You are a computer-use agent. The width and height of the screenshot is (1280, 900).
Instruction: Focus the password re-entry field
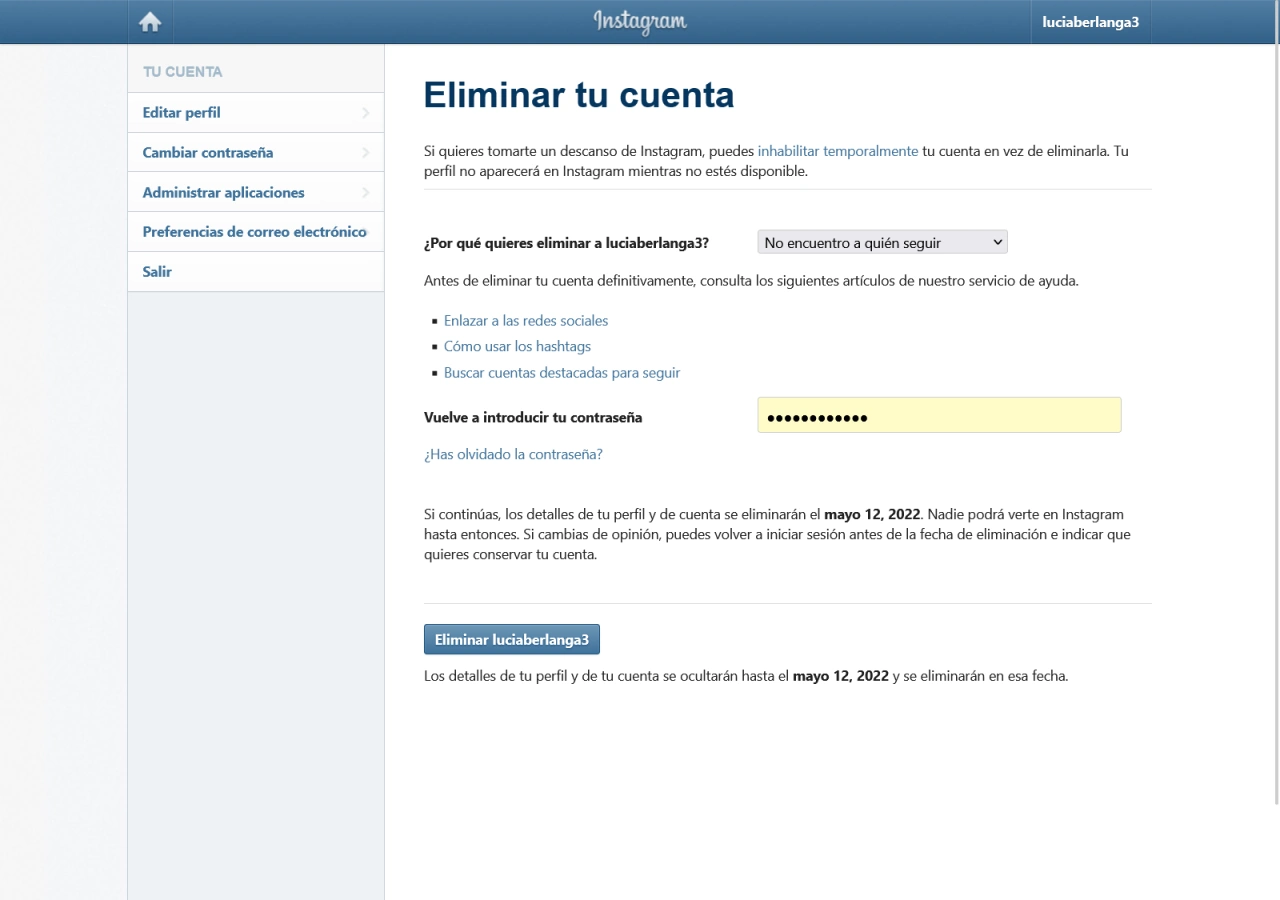939,415
